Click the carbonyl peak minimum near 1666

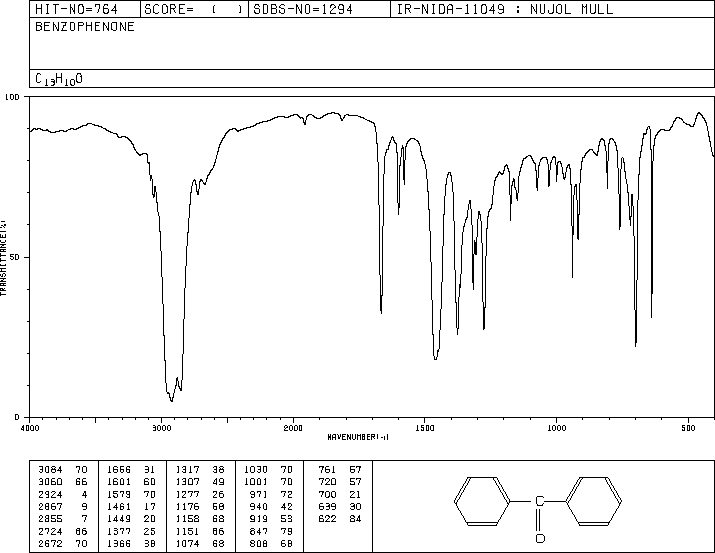(381, 312)
